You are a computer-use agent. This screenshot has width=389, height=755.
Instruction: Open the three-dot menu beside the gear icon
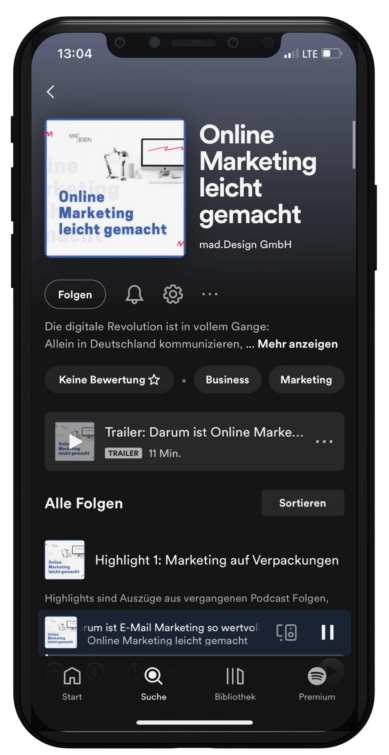coord(210,294)
